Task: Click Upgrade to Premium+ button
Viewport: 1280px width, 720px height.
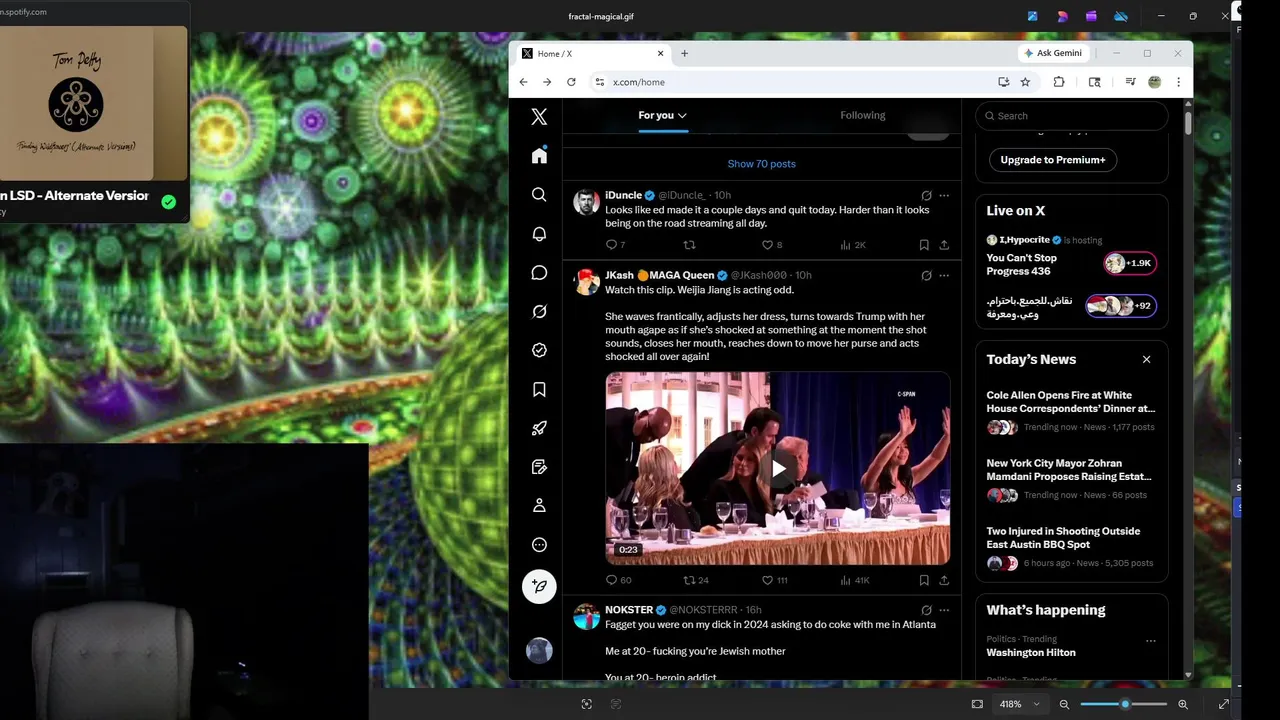Action: (x=1053, y=160)
